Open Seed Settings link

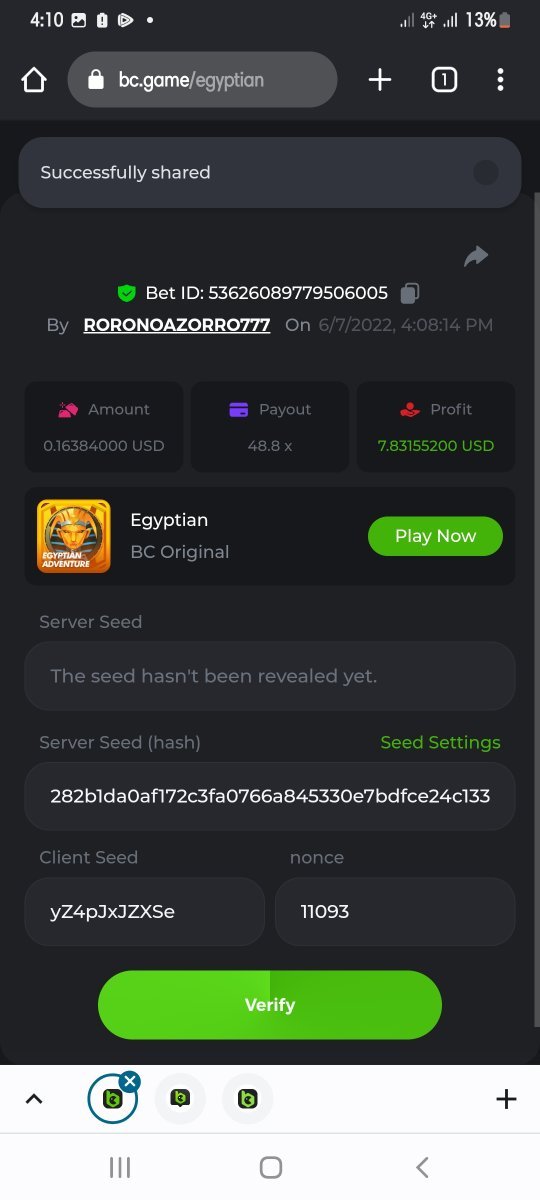click(440, 742)
